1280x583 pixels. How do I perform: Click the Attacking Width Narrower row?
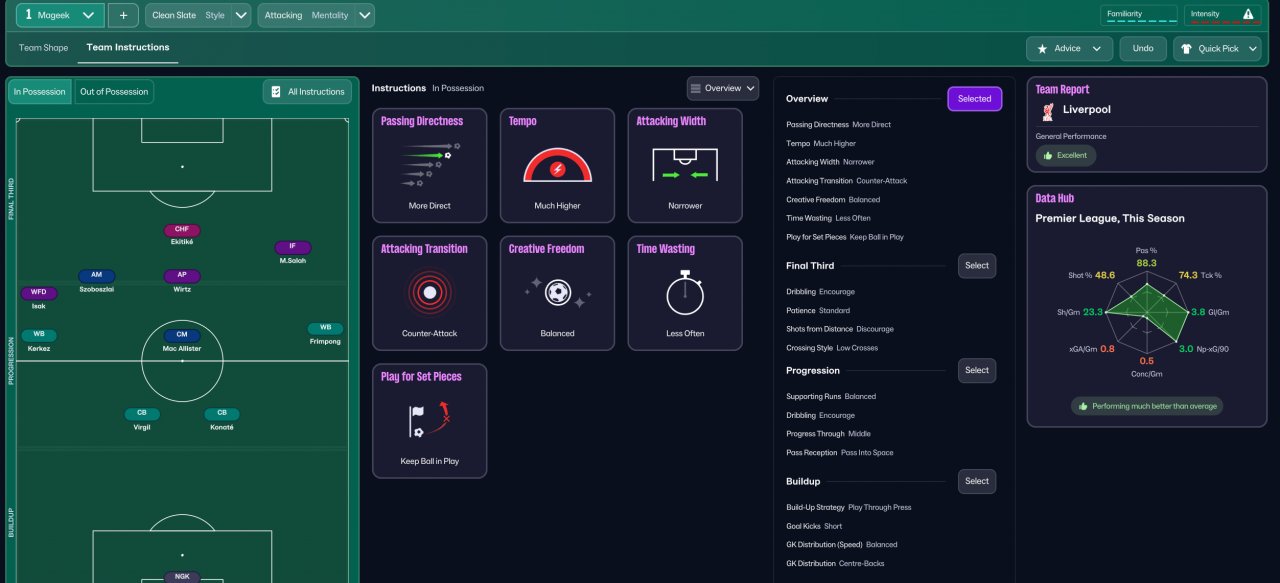click(x=830, y=162)
